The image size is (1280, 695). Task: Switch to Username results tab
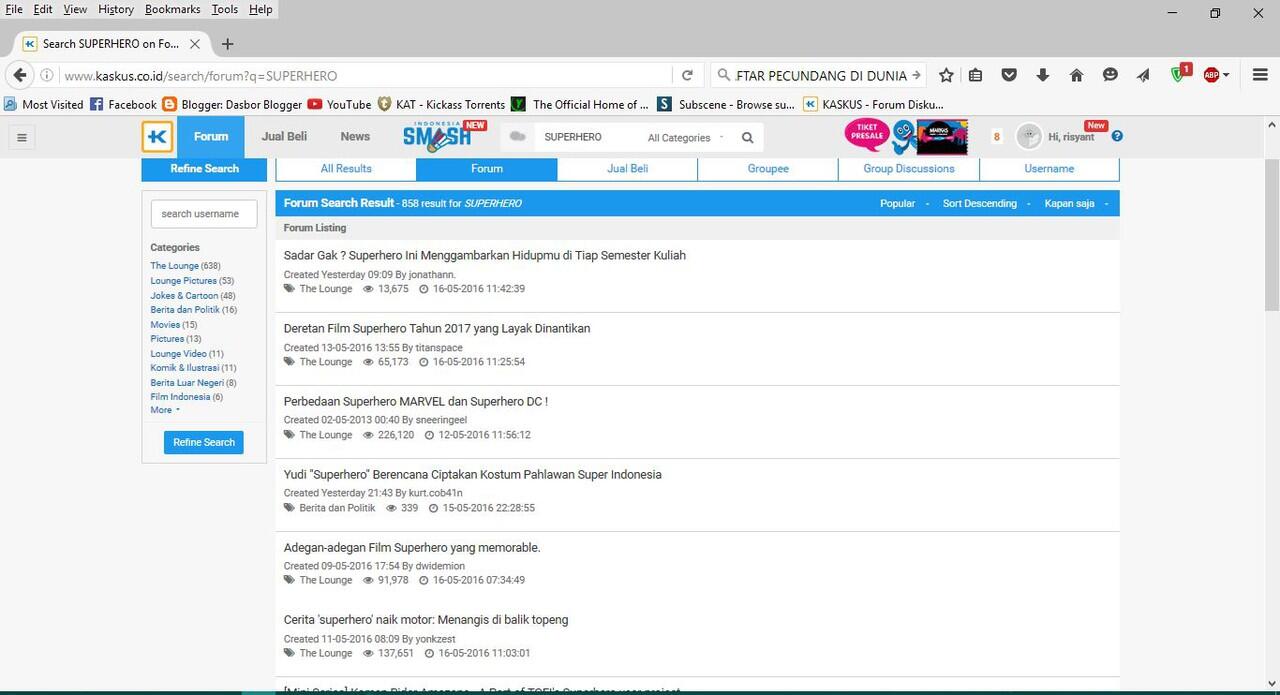[1049, 169]
